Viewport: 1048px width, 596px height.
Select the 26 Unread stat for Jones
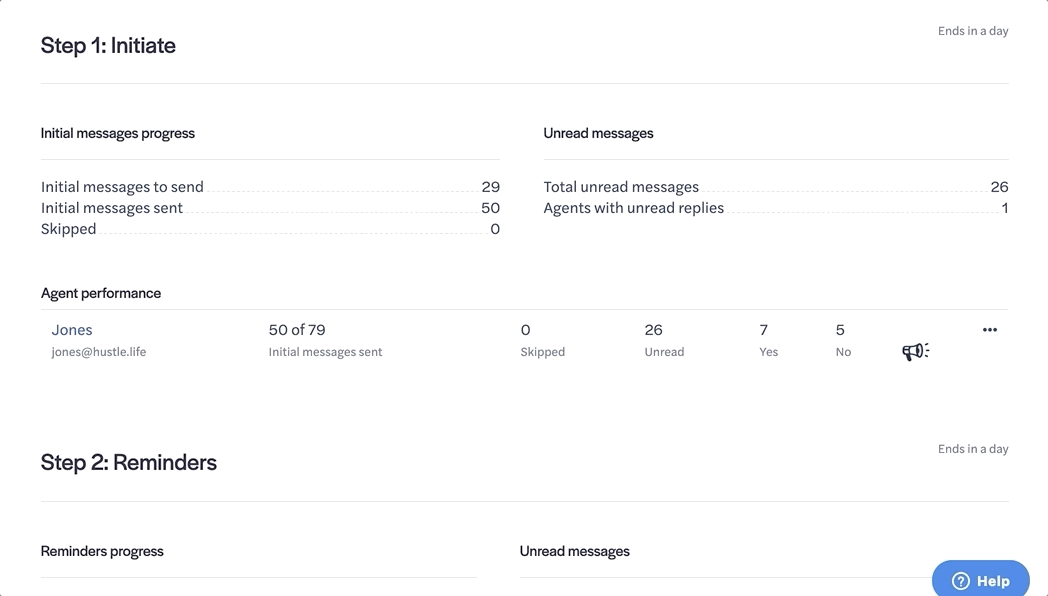click(654, 330)
